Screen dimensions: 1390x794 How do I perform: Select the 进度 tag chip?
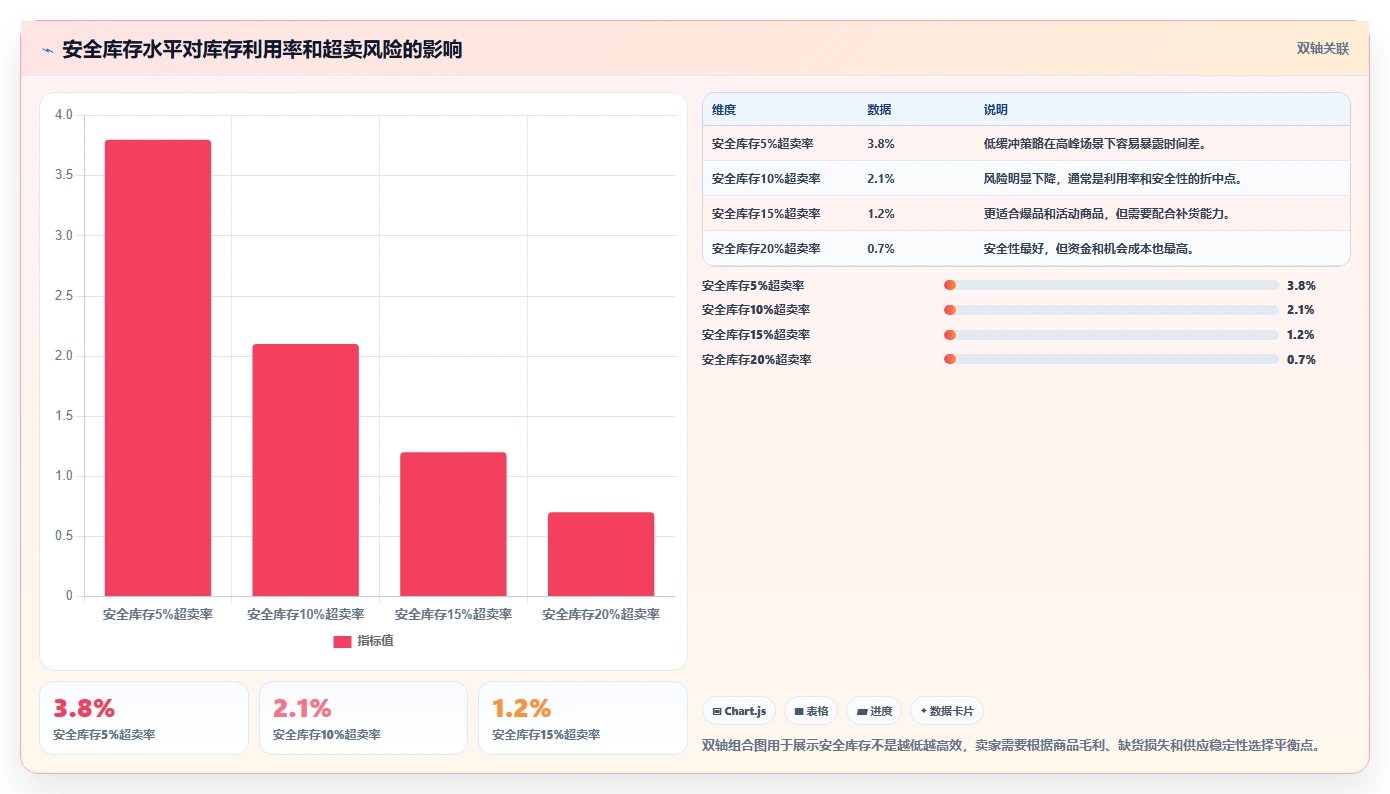874,711
